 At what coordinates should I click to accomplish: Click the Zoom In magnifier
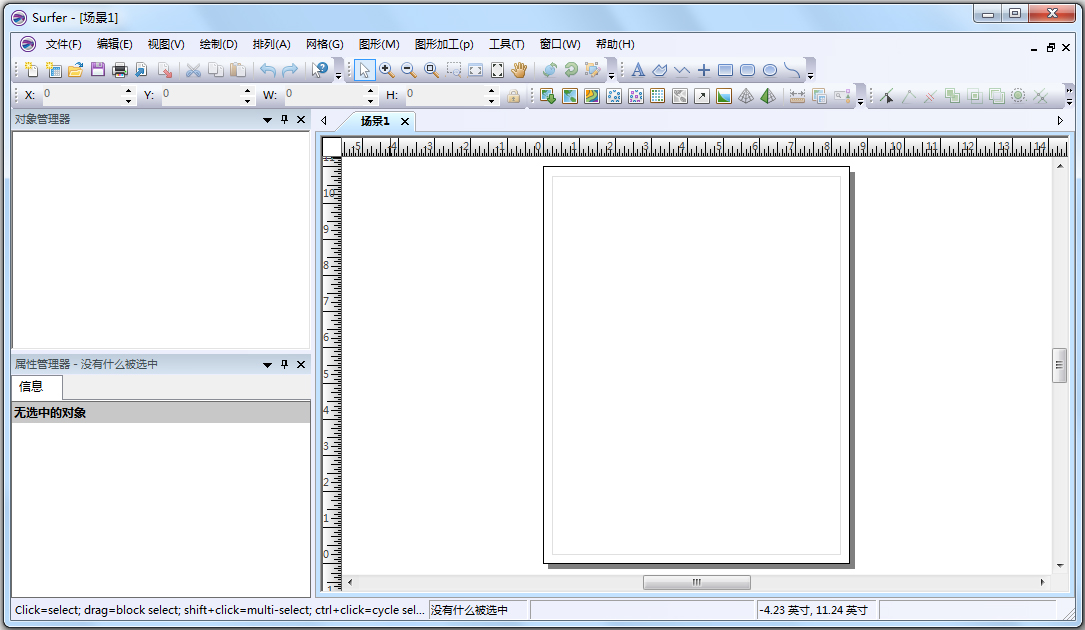click(387, 69)
